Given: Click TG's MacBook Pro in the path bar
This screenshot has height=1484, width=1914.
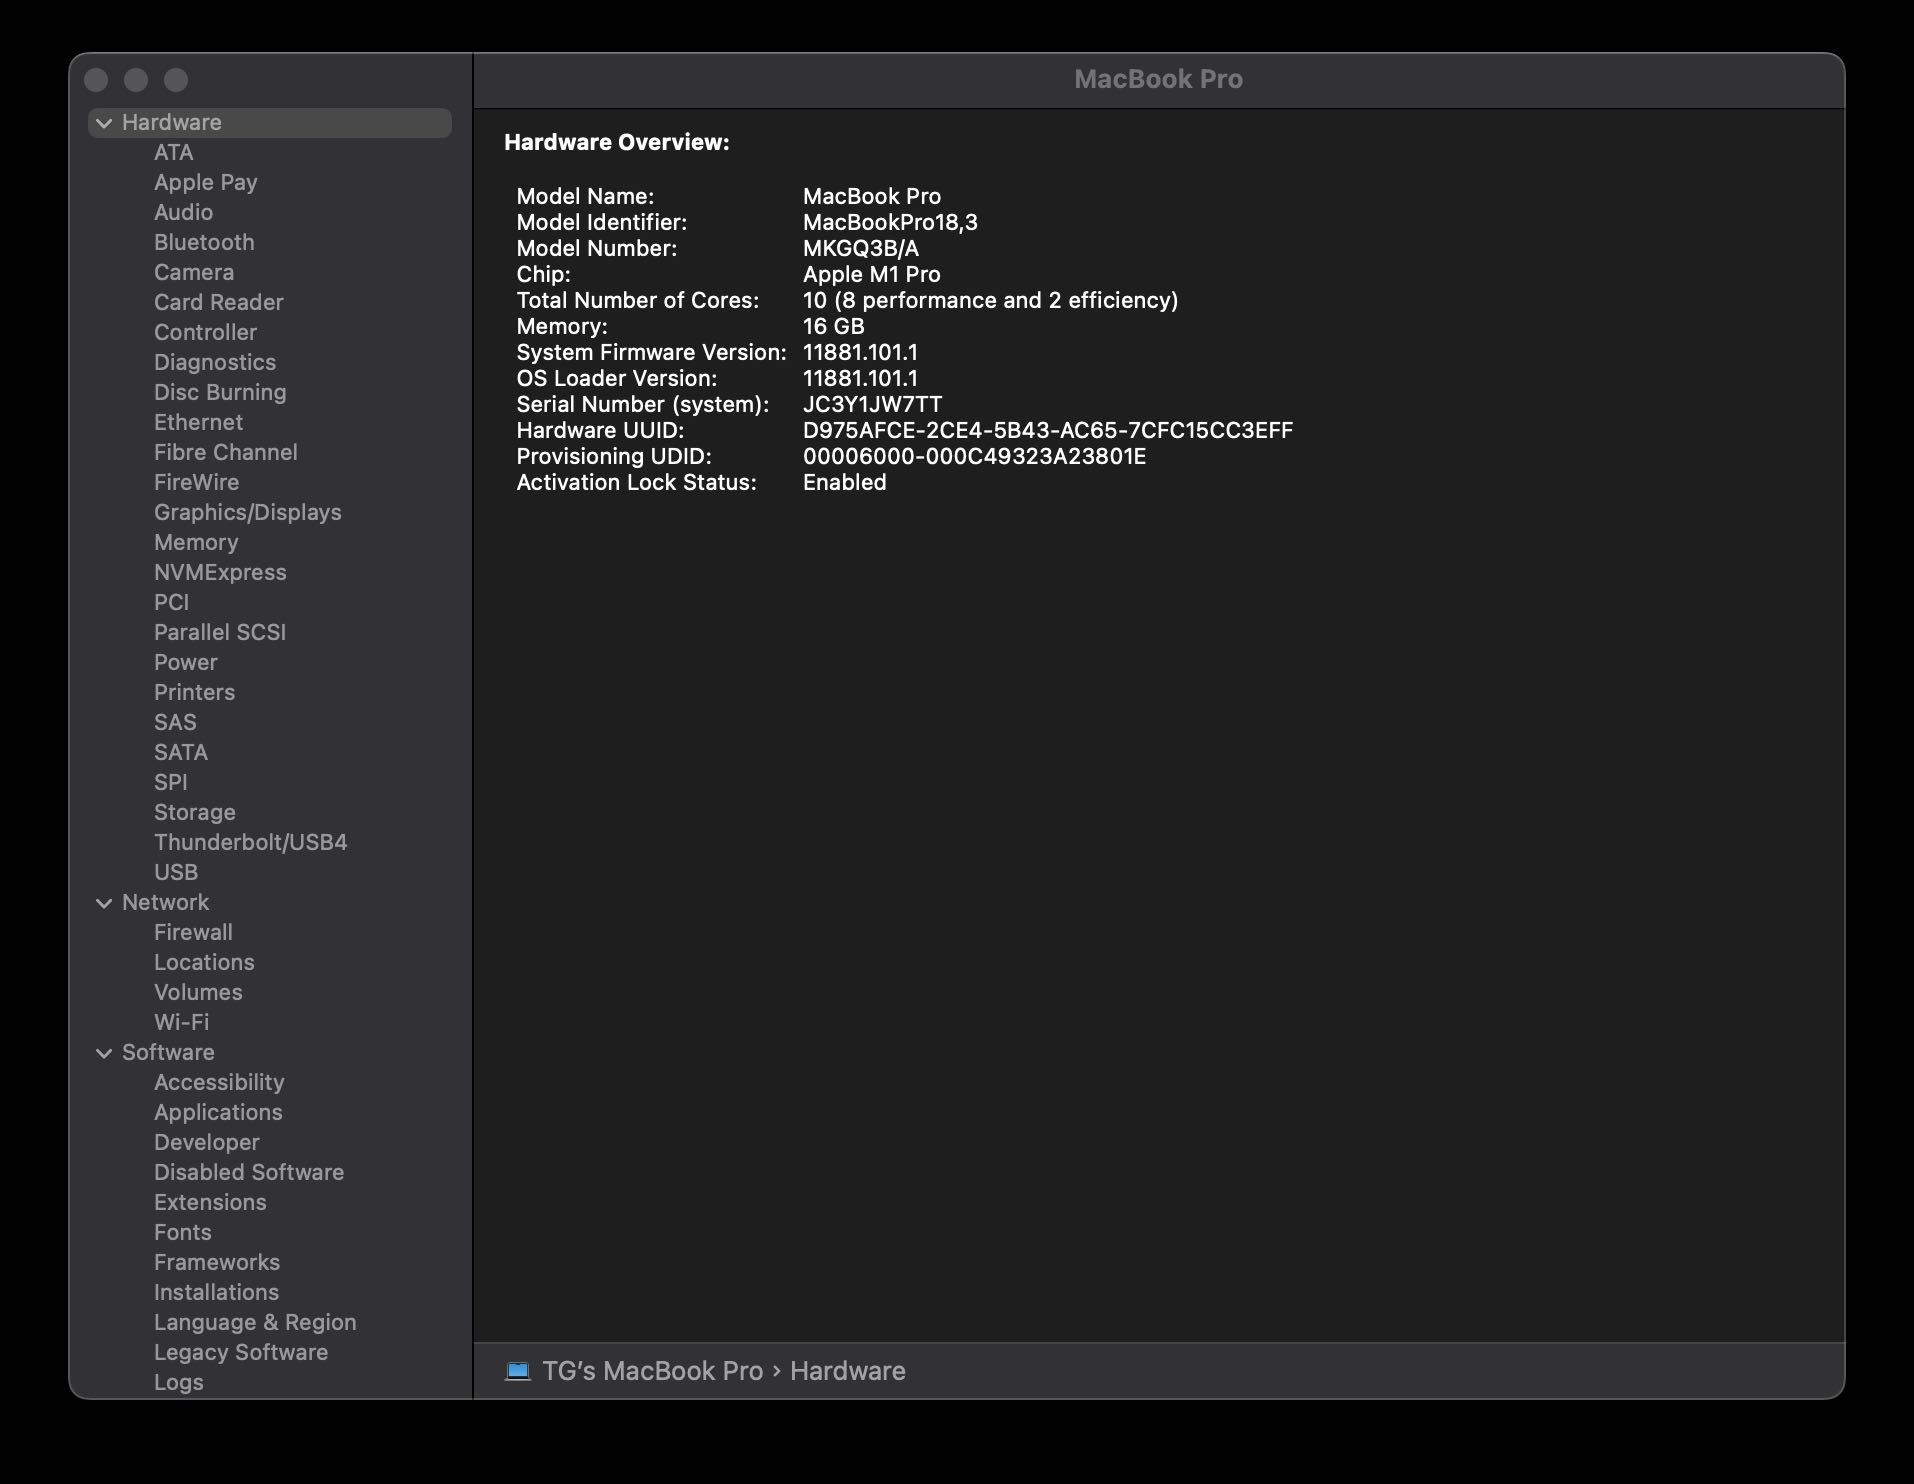Looking at the screenshot, I should [652, 1371].
